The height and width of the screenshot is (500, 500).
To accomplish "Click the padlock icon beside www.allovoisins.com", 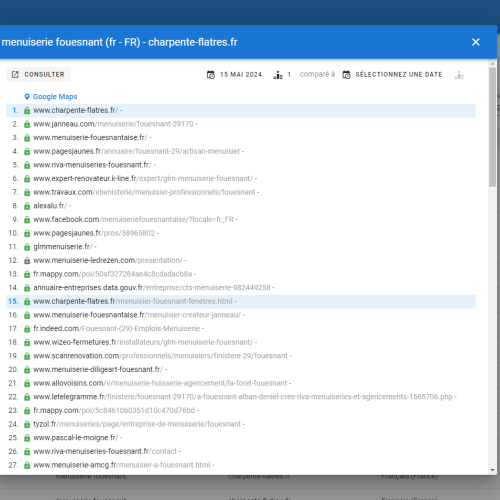I will [x=27, y=384].
